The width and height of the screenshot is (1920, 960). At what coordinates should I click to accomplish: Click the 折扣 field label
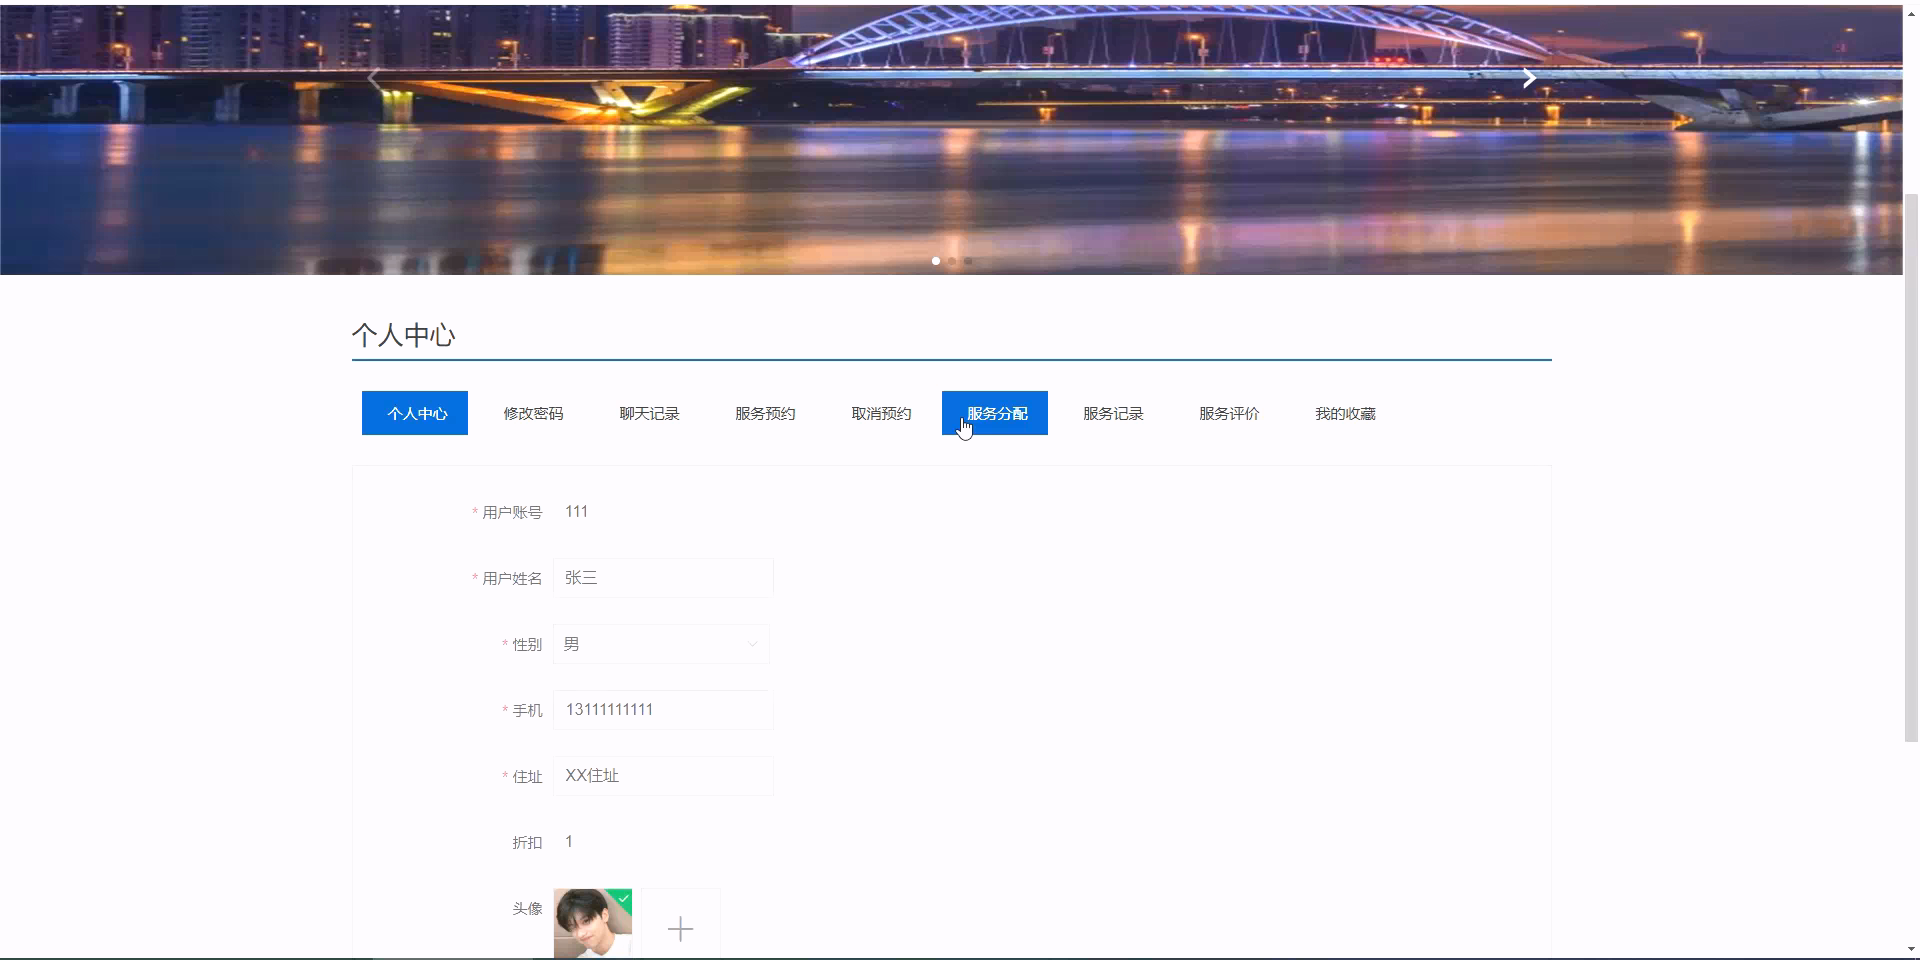[527, 843]
